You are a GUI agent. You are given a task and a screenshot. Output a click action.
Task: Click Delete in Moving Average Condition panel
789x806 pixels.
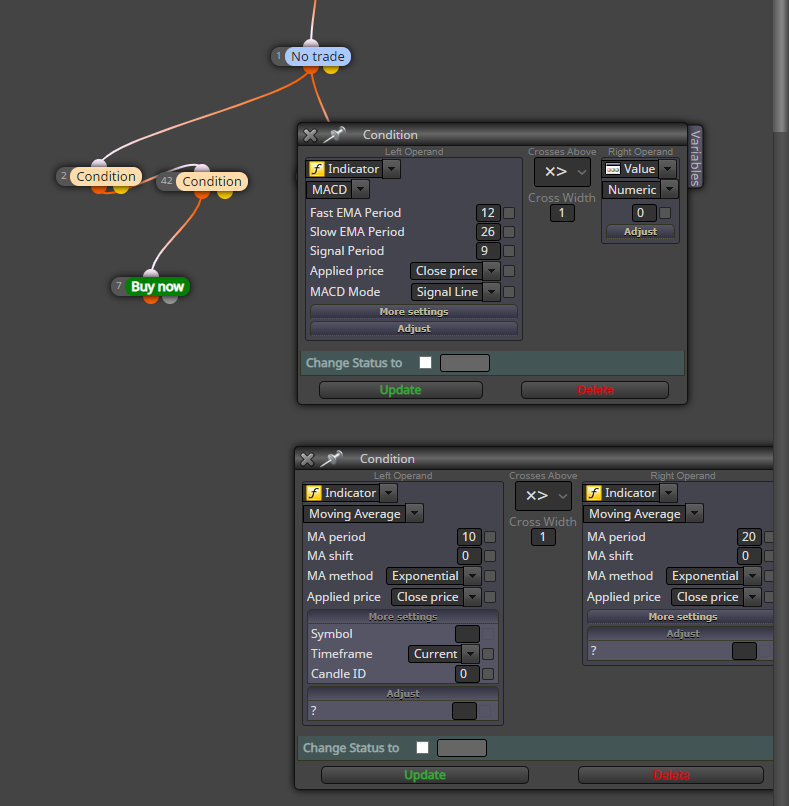pyautogui.click(x=671, y=775)
